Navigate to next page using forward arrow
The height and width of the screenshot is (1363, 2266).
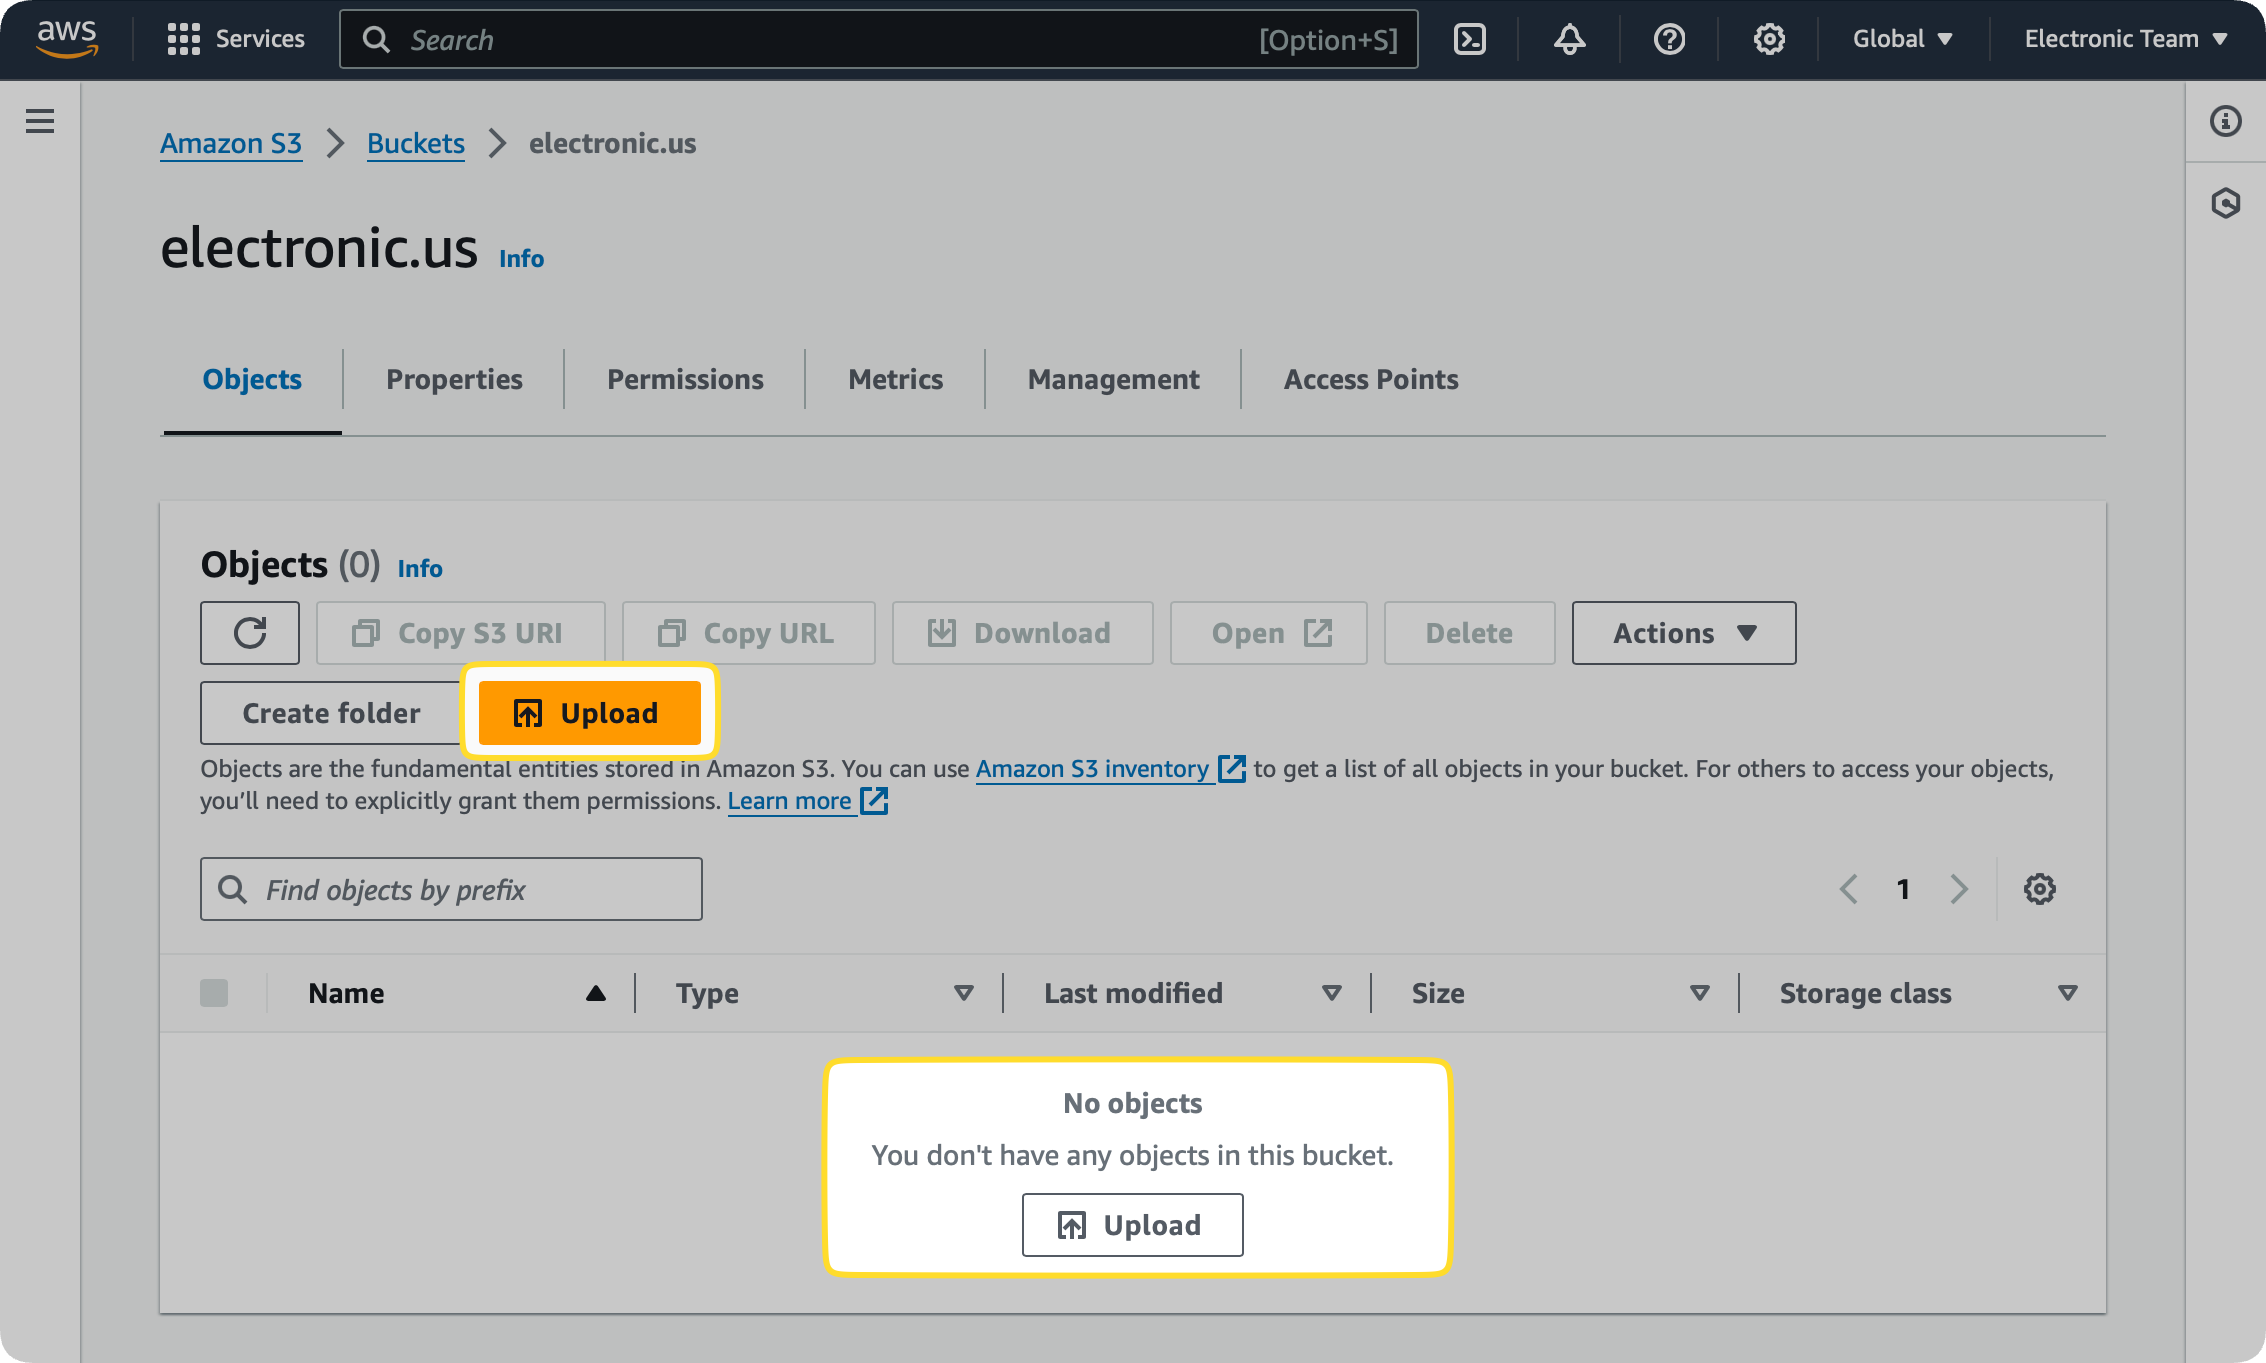click(x=1958, y=887)
